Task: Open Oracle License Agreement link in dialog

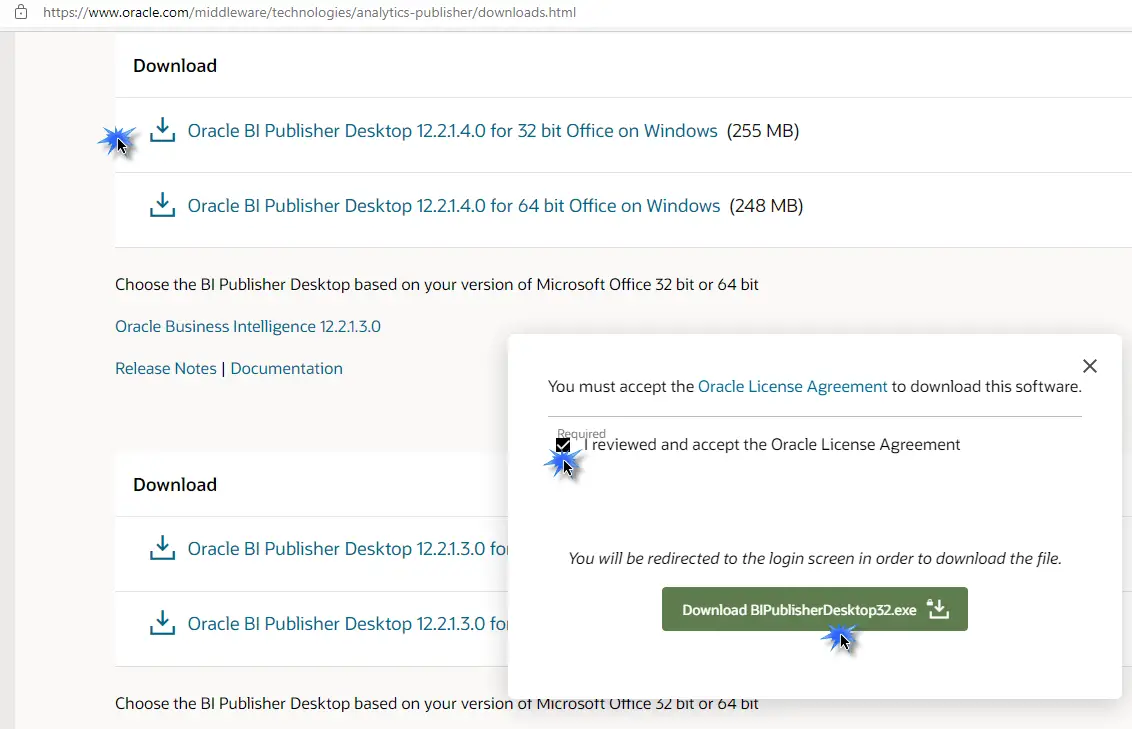Action: 793,386
